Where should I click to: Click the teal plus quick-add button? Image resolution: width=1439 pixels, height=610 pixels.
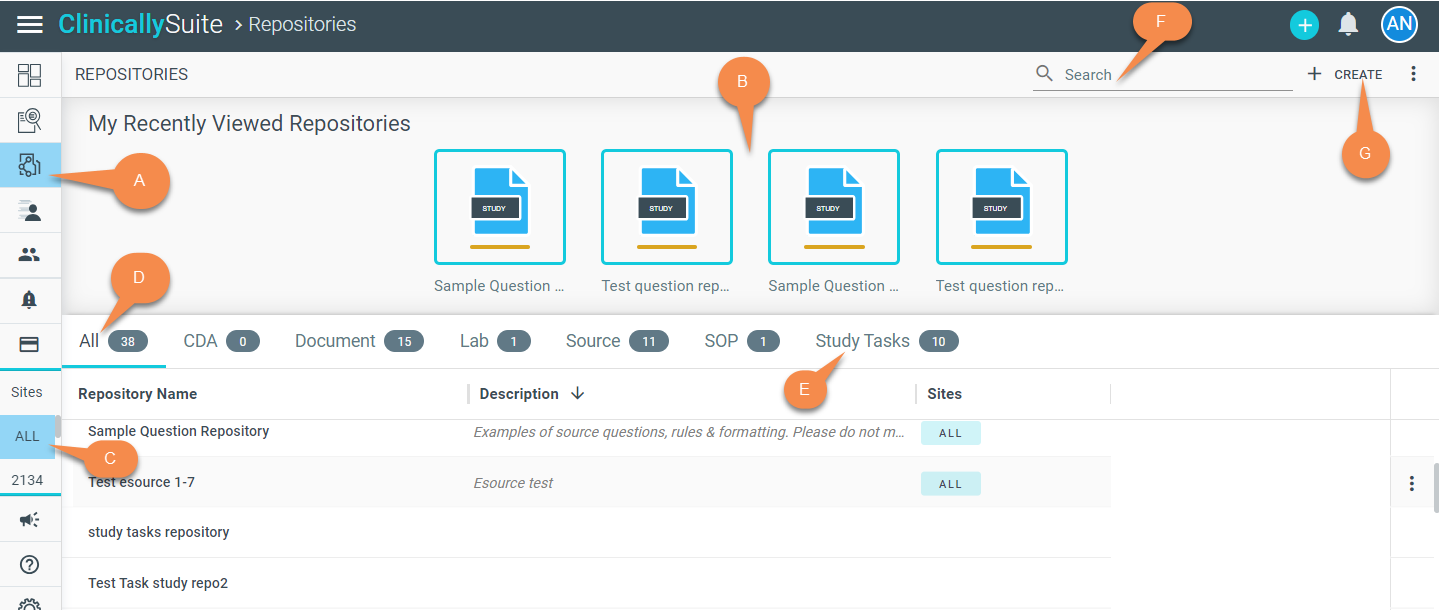click(x=1304, y=25)
